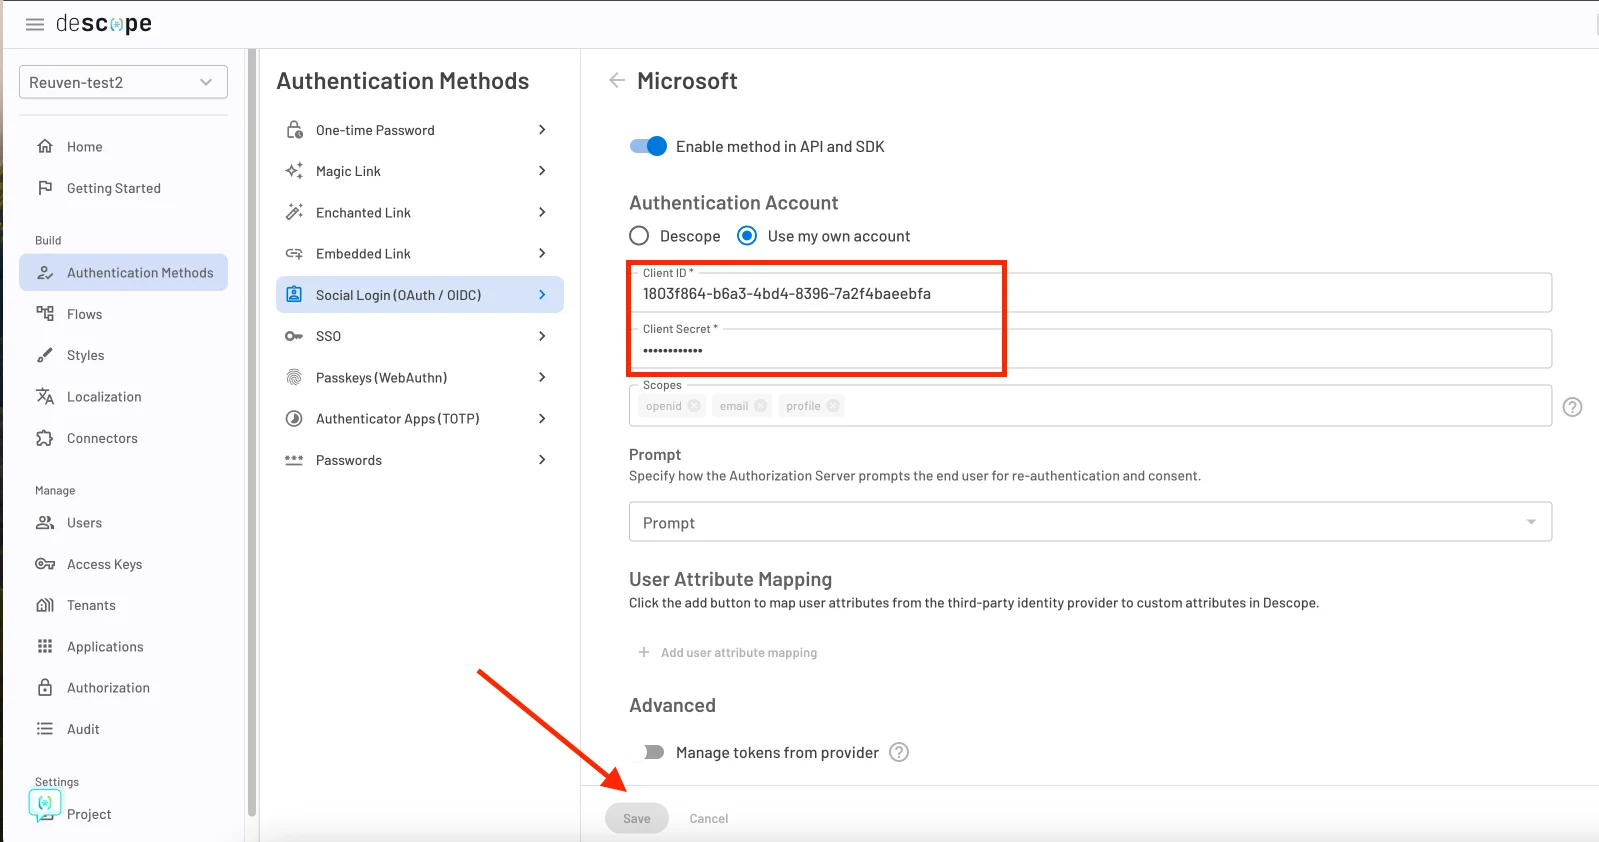Click the Magic Link sparkle icon
This screenshot has height=842, width=1599.
294,171
